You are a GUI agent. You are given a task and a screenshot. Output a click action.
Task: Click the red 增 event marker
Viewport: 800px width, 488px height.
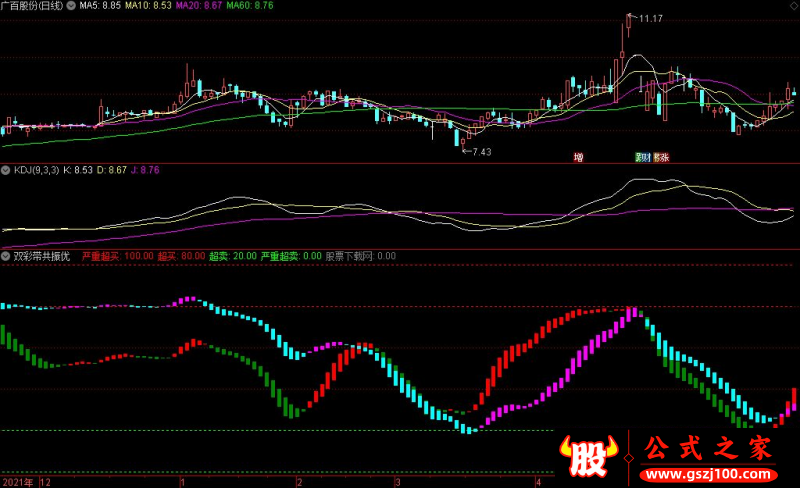pyautogui.click(x=578, y=157)
